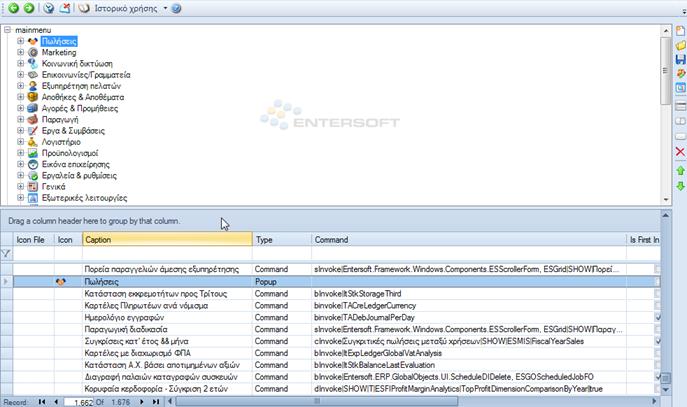Image resolution: width=687 pixels, height=407 pixels.
Task: Click the Open folder icon in the right sidebar
Action: pos(680,45)
